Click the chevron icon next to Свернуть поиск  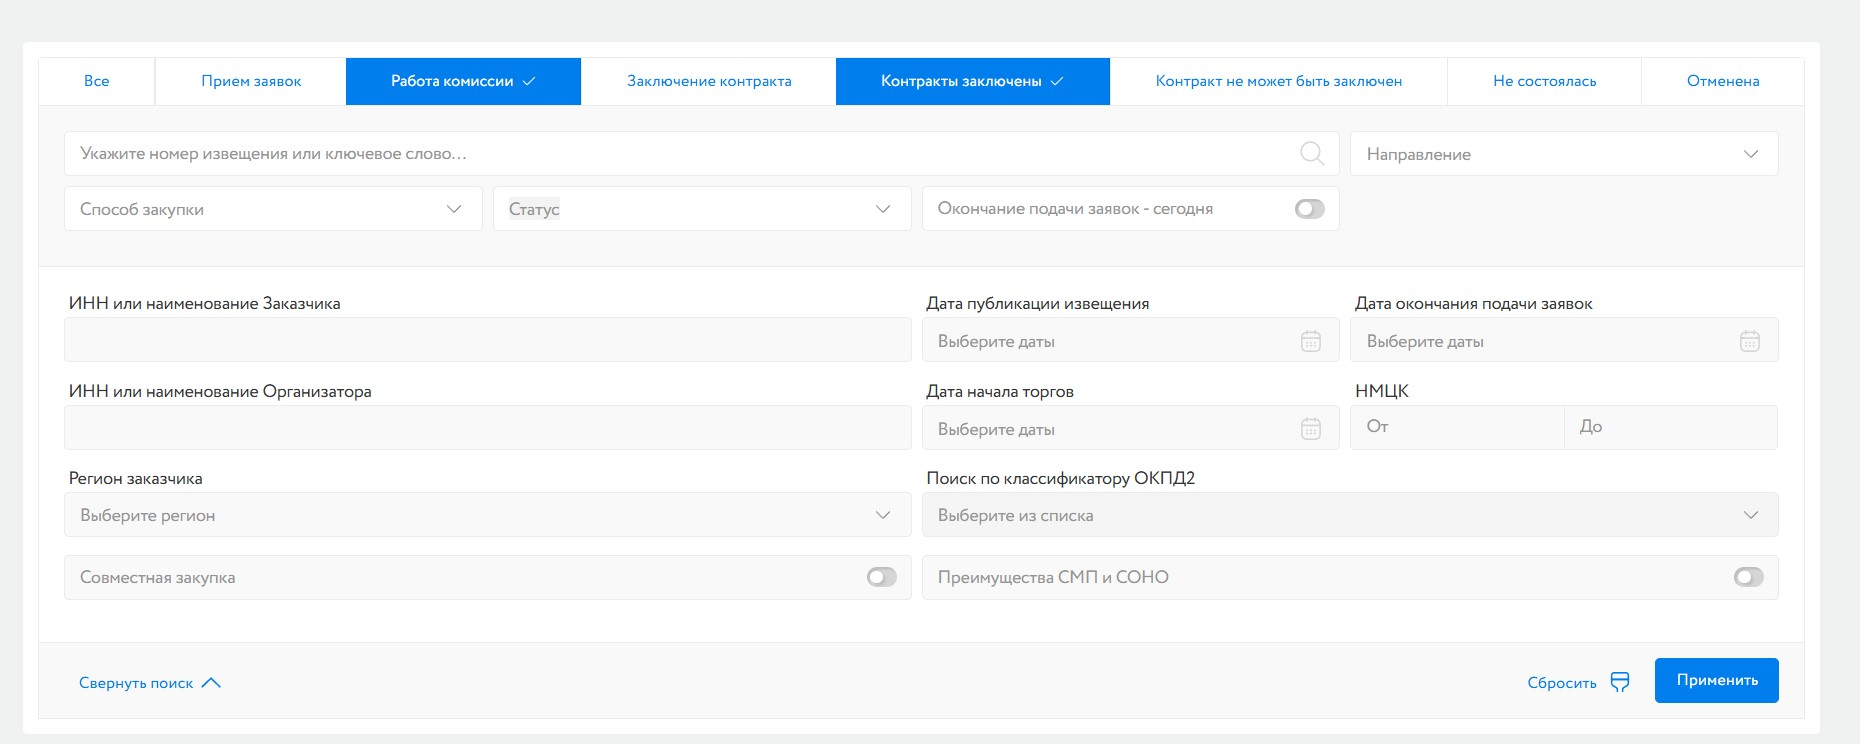pyautogui.click(x=211, y=683)
